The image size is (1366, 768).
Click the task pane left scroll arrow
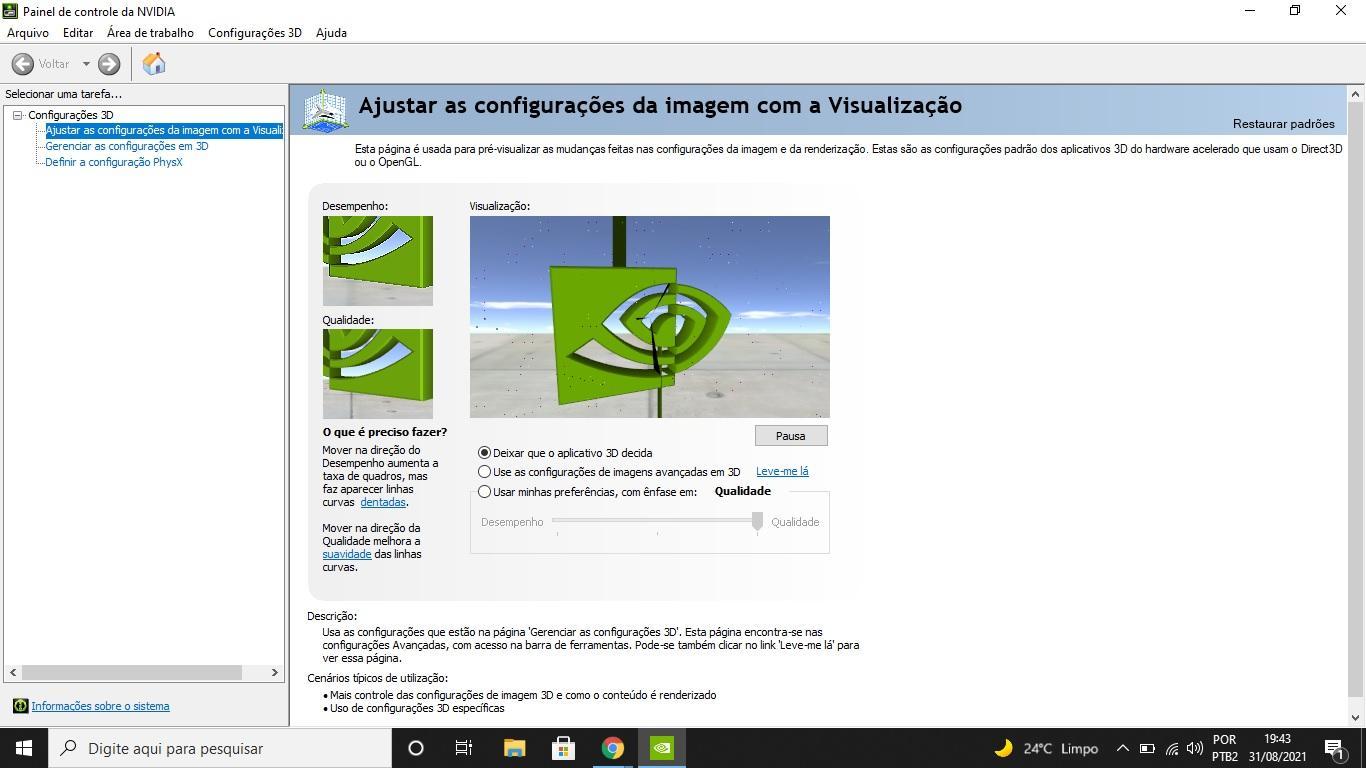click(x=13, y=673)
